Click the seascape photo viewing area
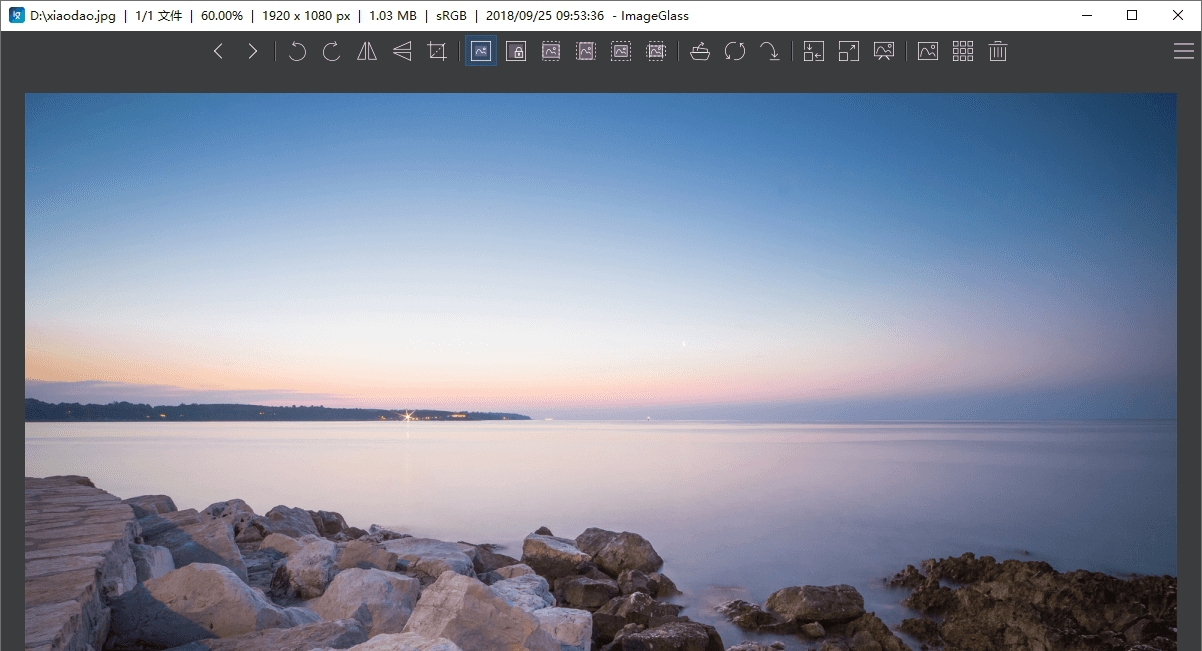The image size is (1202, 651). click(x=600, y=370)
